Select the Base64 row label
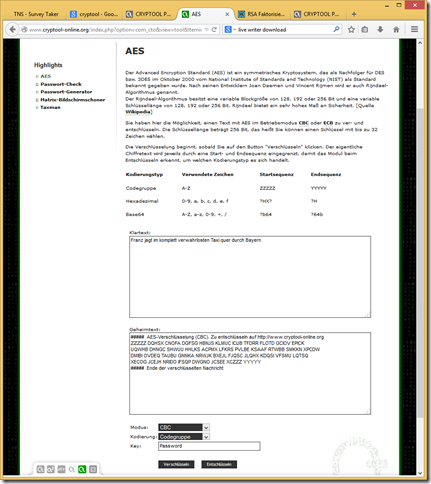The width and height of the screenshot is (431, 484). [x=135, y=214]
